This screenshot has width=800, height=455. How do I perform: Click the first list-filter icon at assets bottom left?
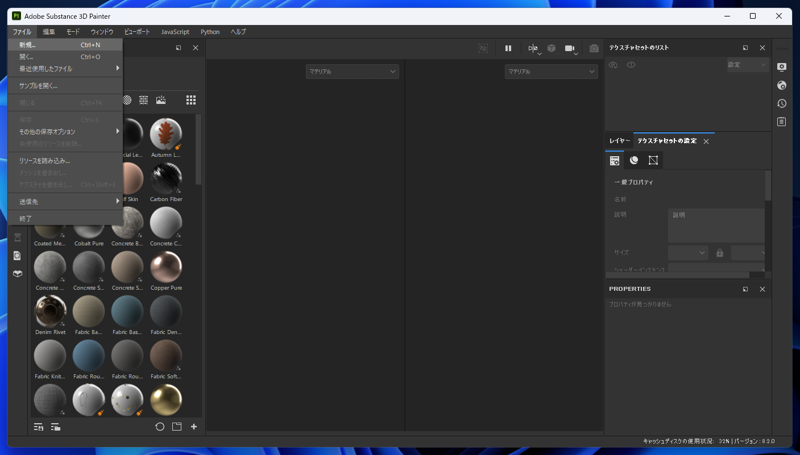[38, 427]
